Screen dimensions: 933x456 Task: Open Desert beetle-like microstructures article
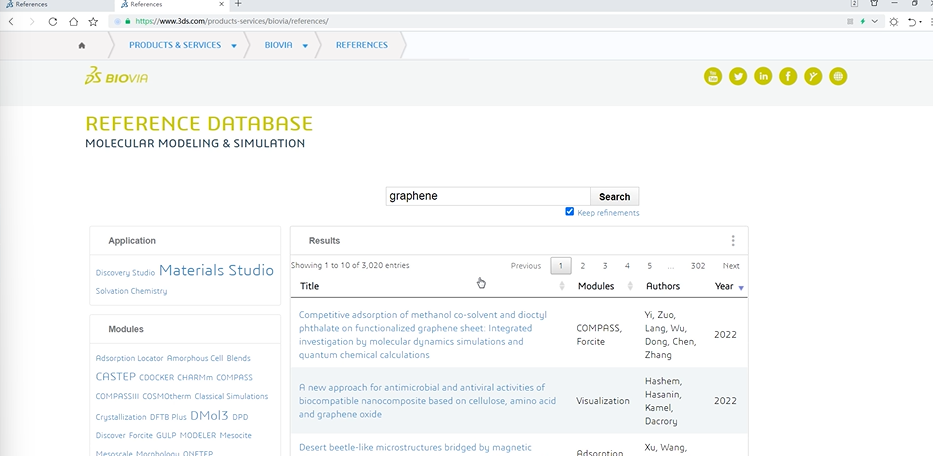(x=415, y=448)
